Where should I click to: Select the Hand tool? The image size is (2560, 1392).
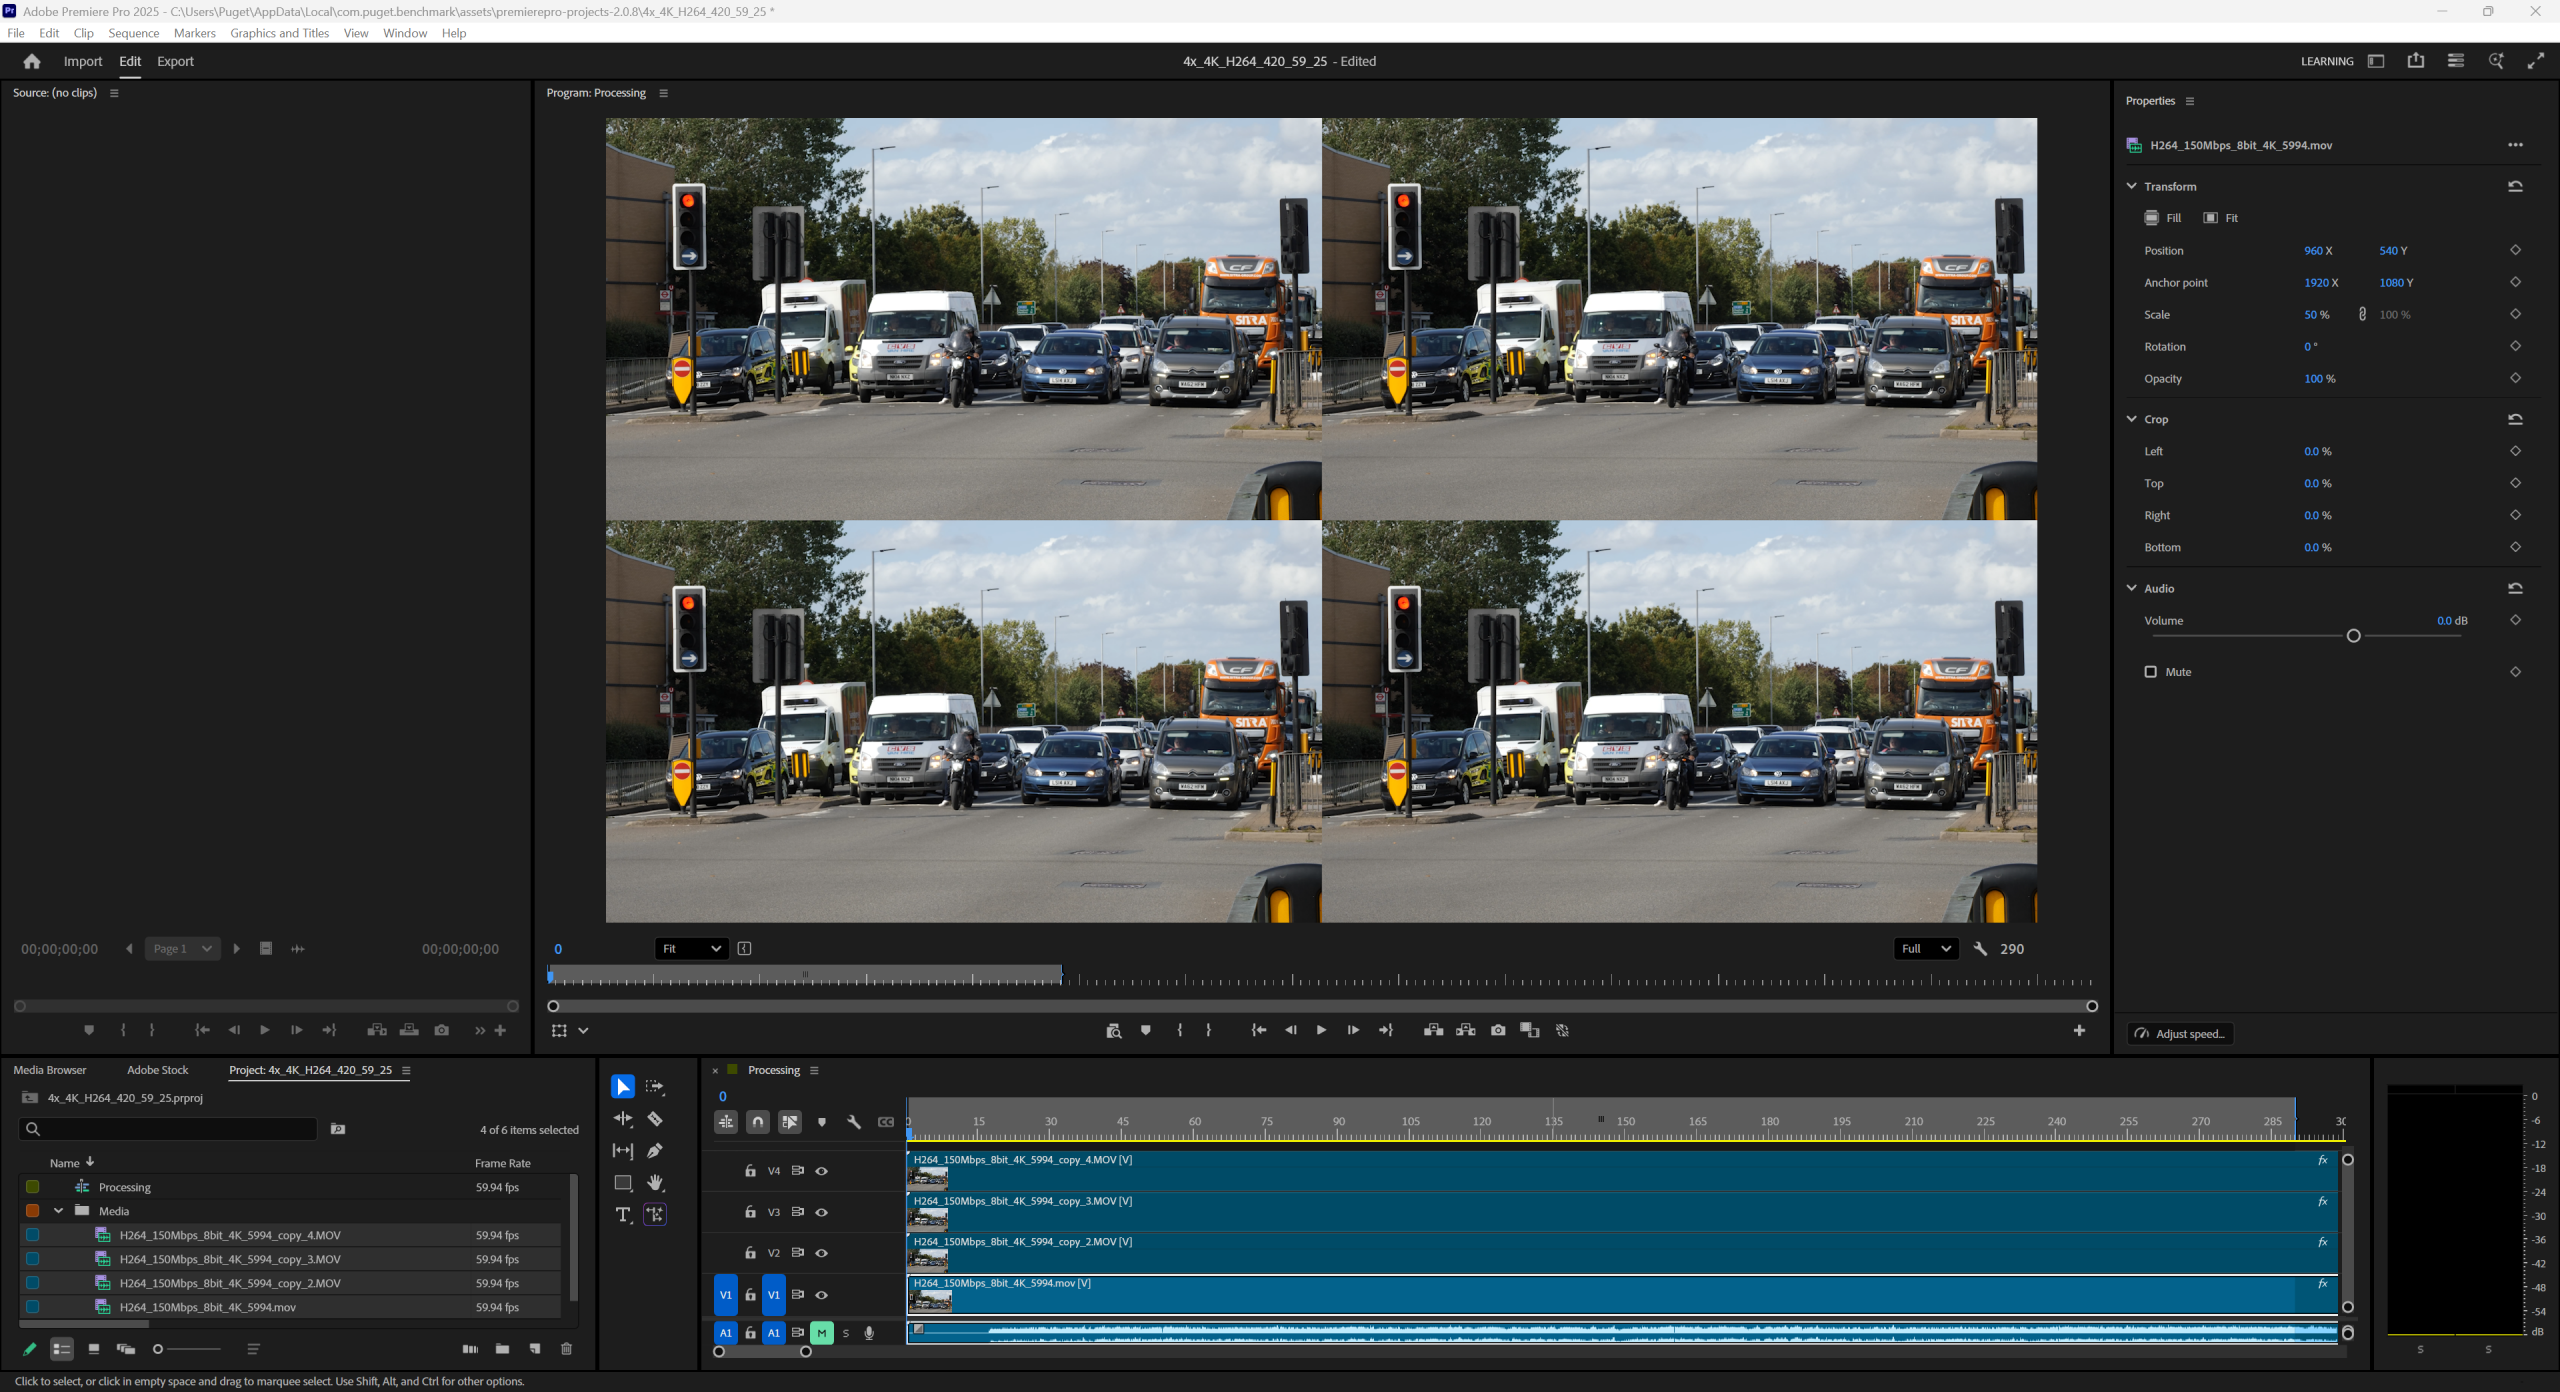click(656, 1183)
